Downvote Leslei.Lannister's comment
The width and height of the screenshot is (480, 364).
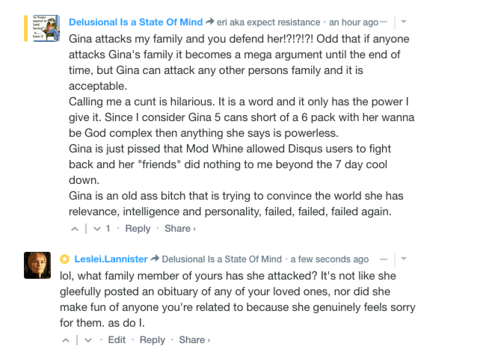(88, 340)
